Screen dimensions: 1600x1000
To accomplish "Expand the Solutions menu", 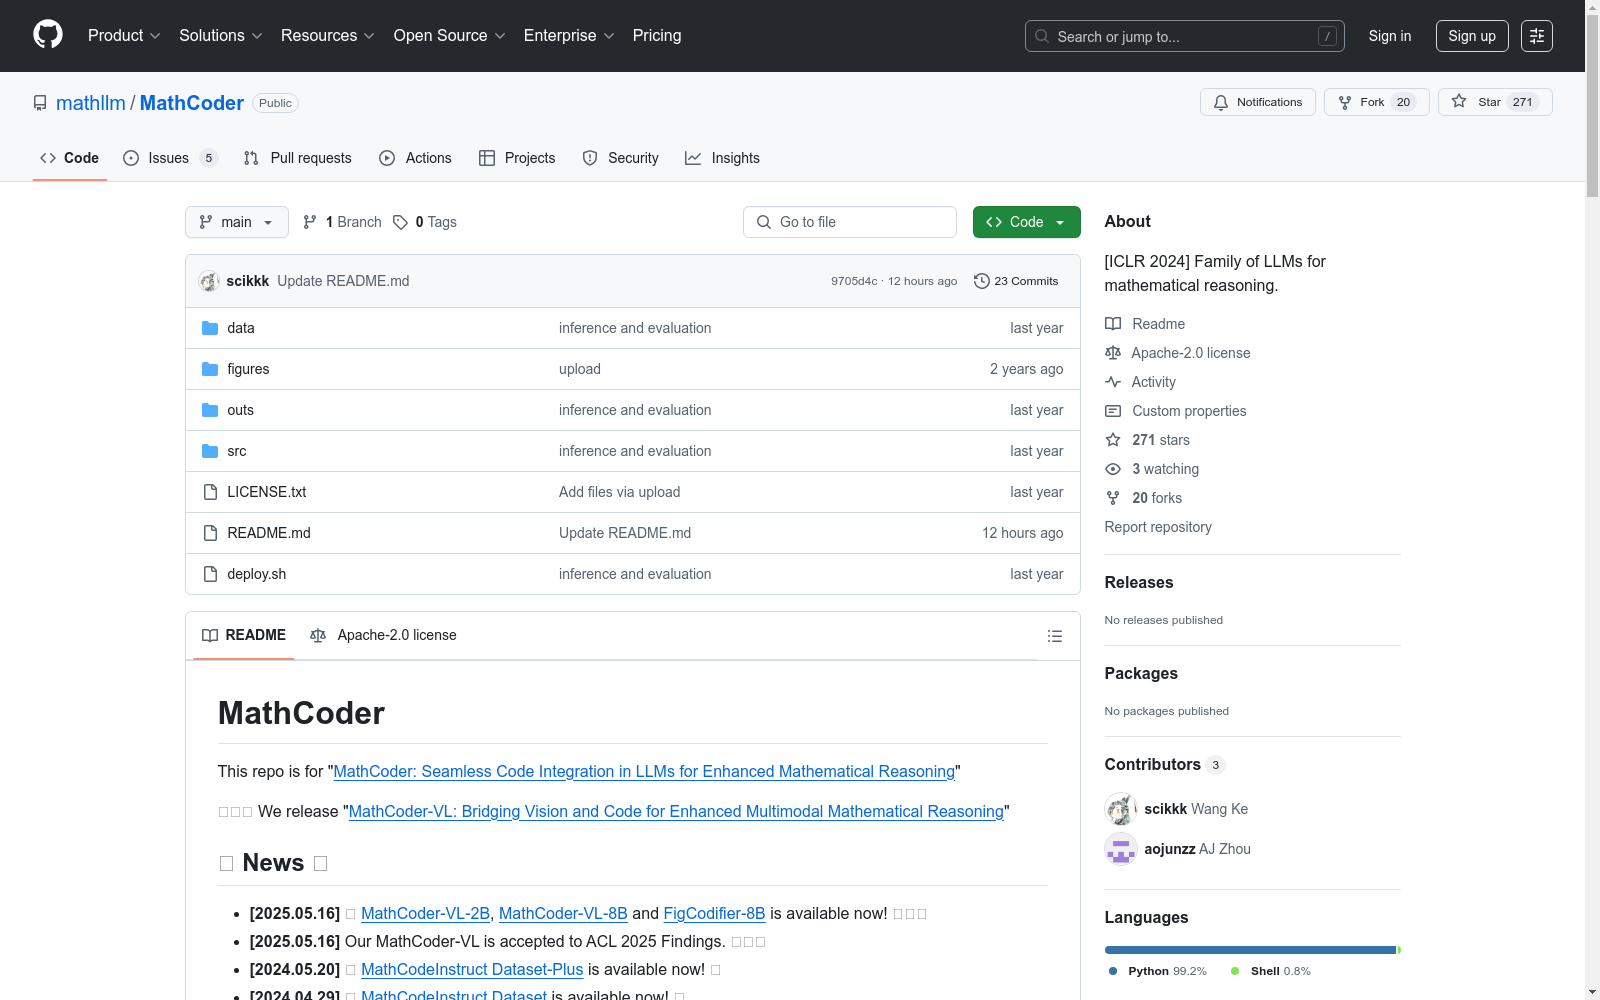I will coord(221,36).
